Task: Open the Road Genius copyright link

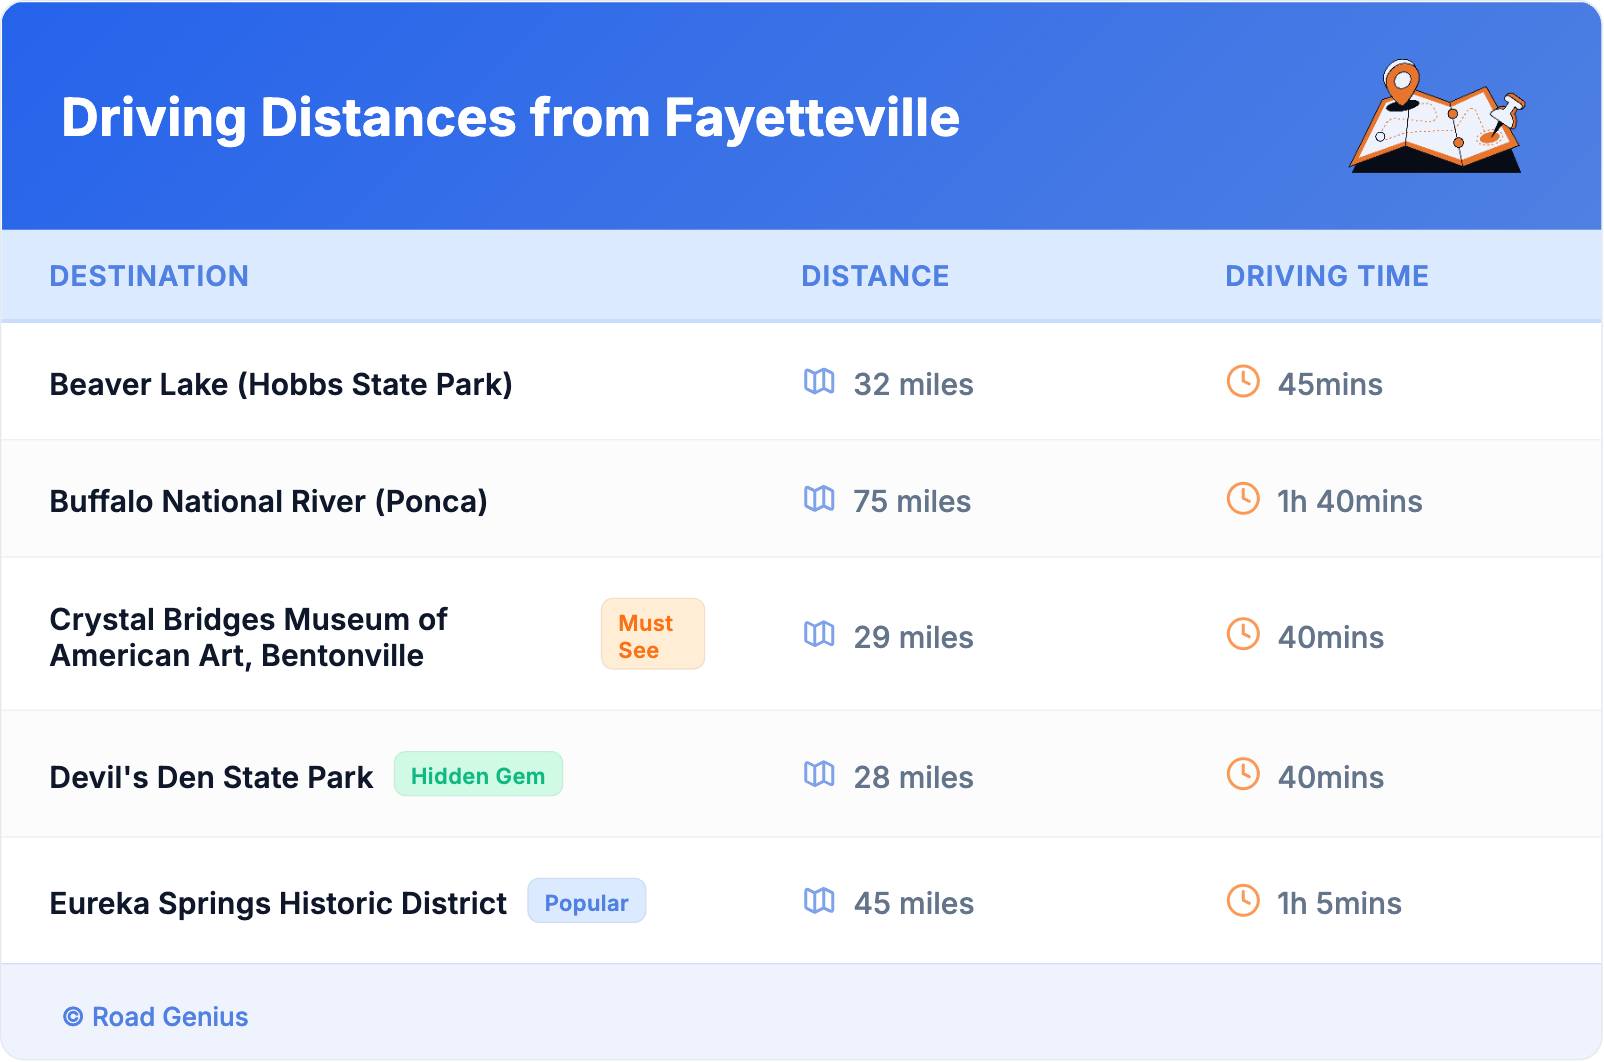Action: pyautogui.click(x=156, y=1017)
